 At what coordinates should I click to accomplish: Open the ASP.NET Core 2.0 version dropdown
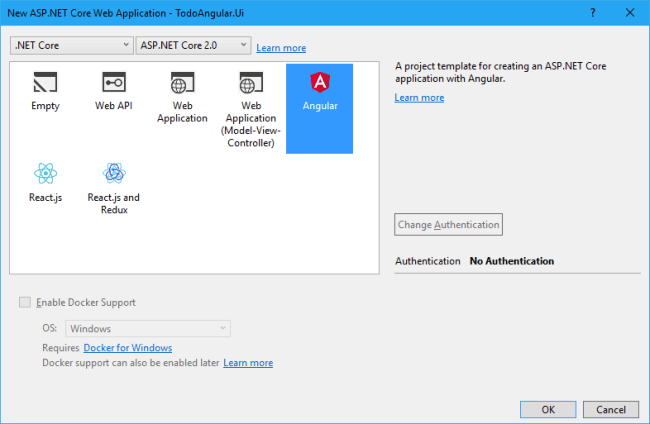click(x=193, y=45)
